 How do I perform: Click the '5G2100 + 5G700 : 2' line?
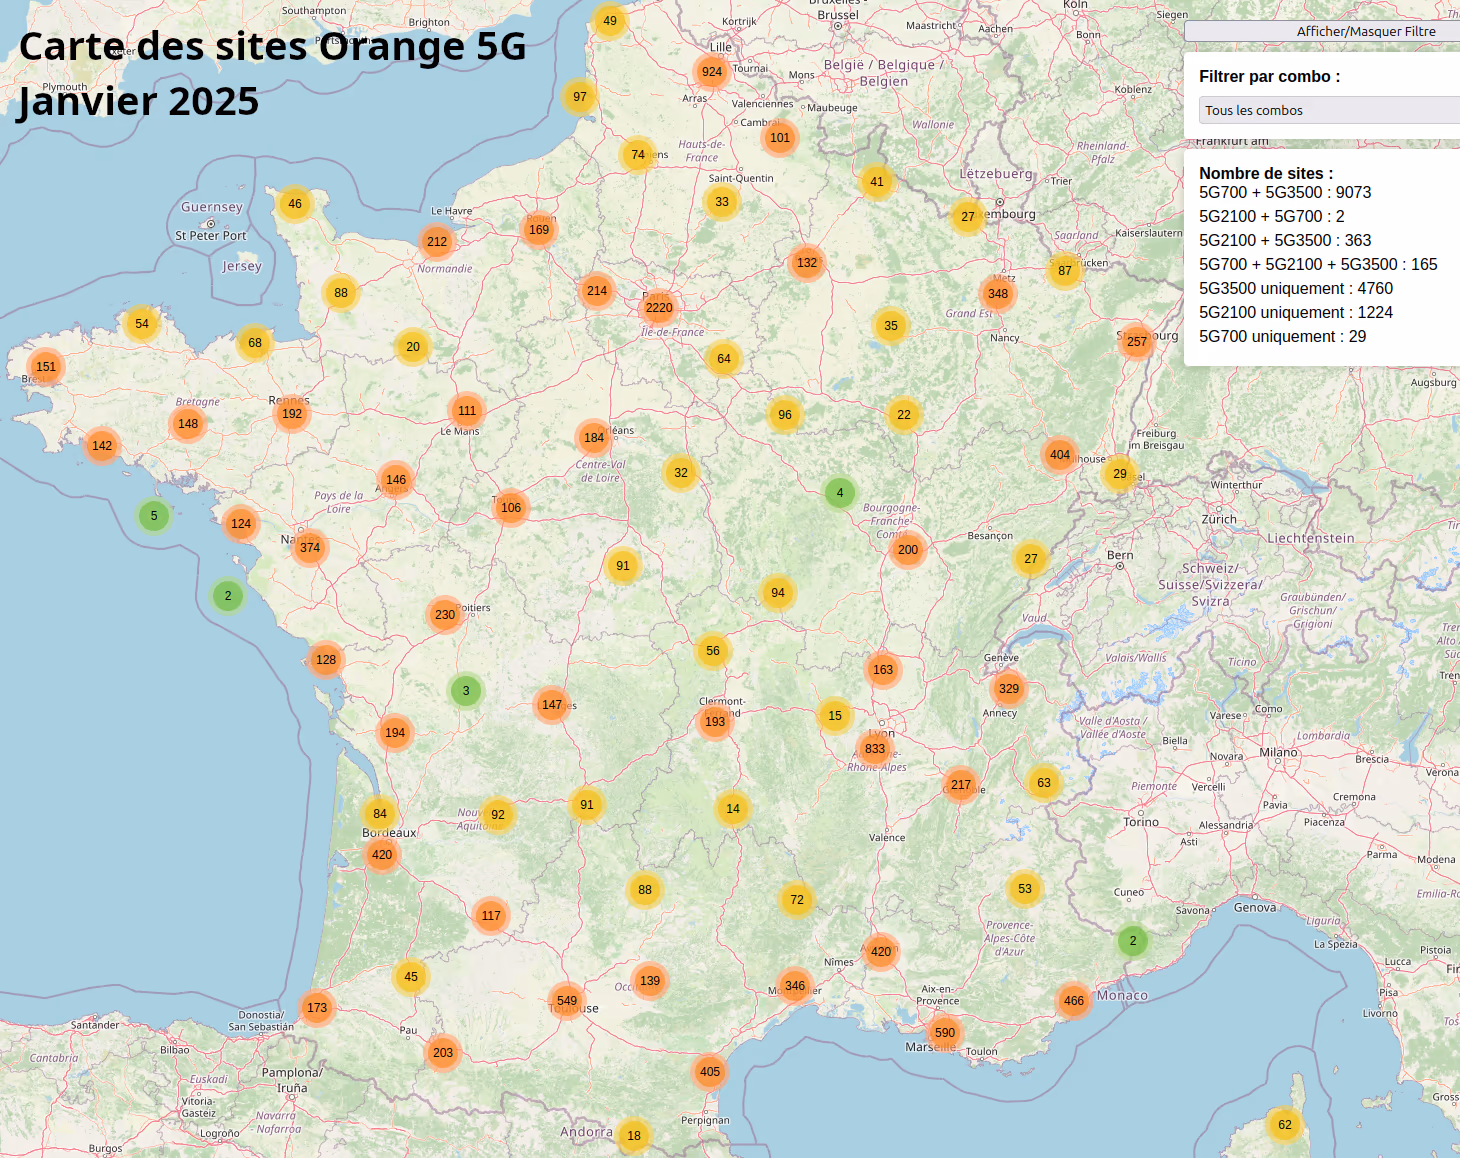pos(1272,216)
